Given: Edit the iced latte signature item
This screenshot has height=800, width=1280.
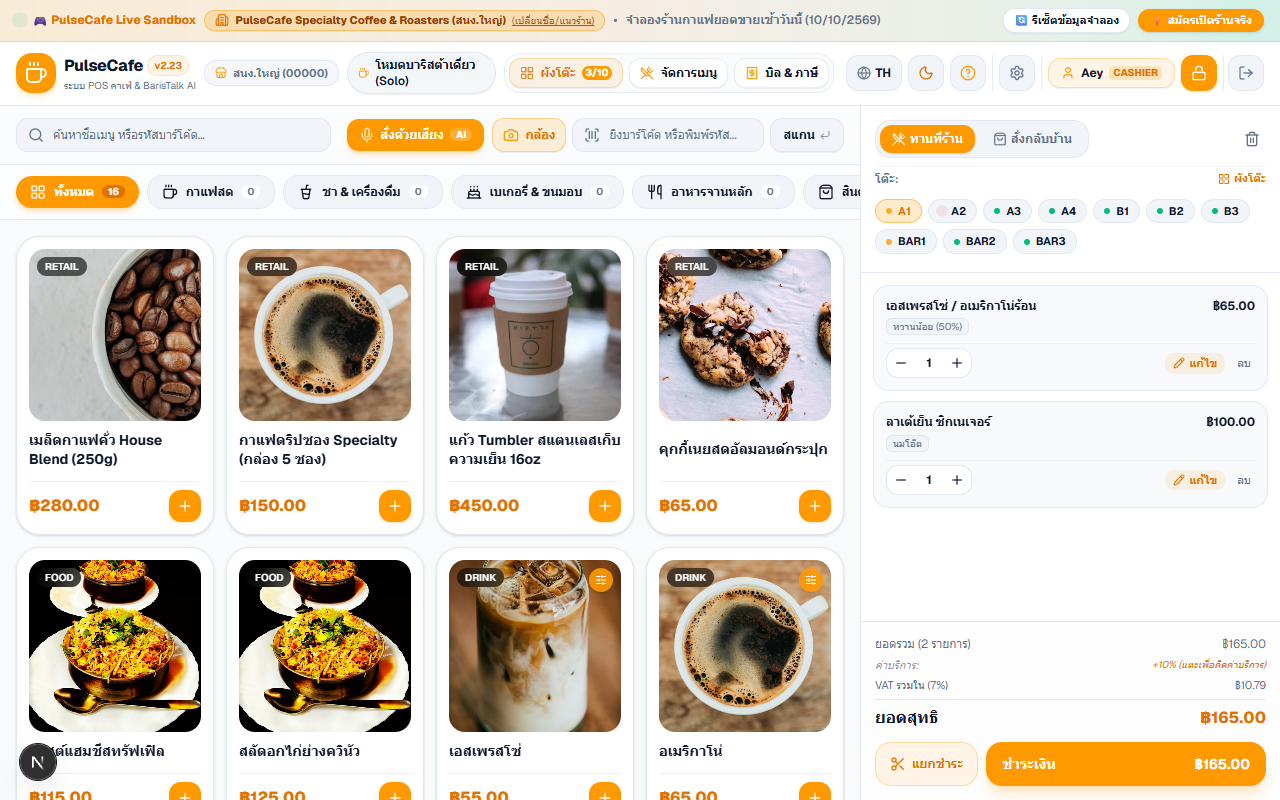Looking at the screenshot, I should click(x=1195, y=480).
